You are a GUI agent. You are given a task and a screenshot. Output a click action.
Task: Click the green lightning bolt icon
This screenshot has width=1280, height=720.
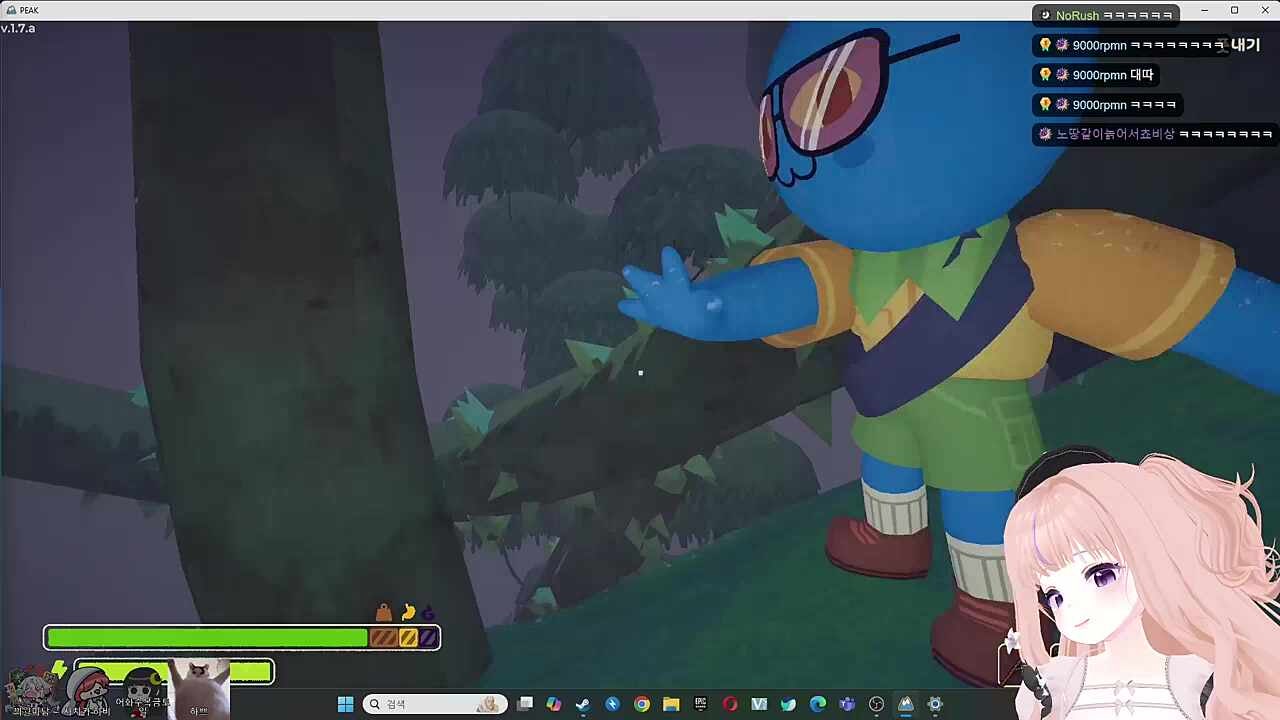pyautogui.click(x=59, y=669)
